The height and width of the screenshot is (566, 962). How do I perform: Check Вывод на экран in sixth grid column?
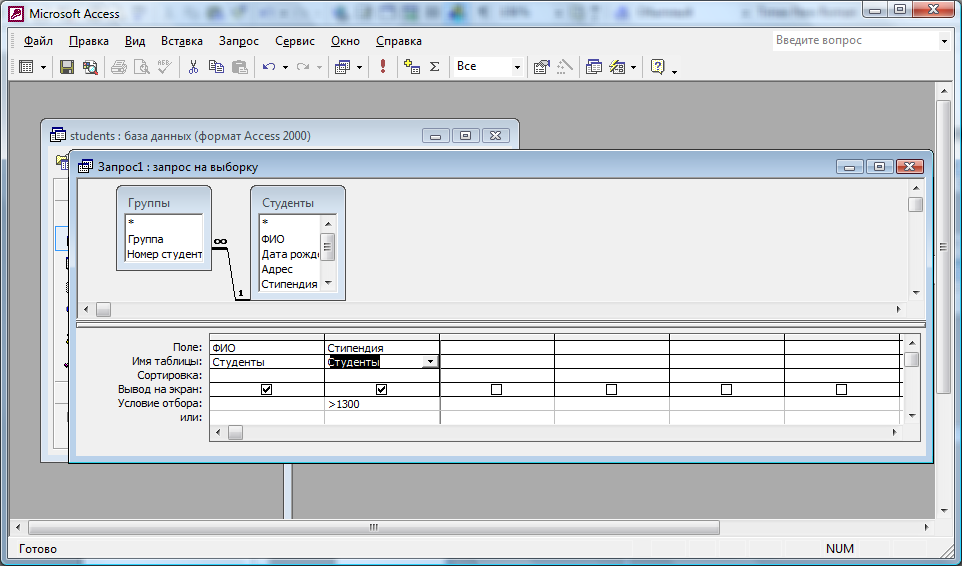point(841,389)
